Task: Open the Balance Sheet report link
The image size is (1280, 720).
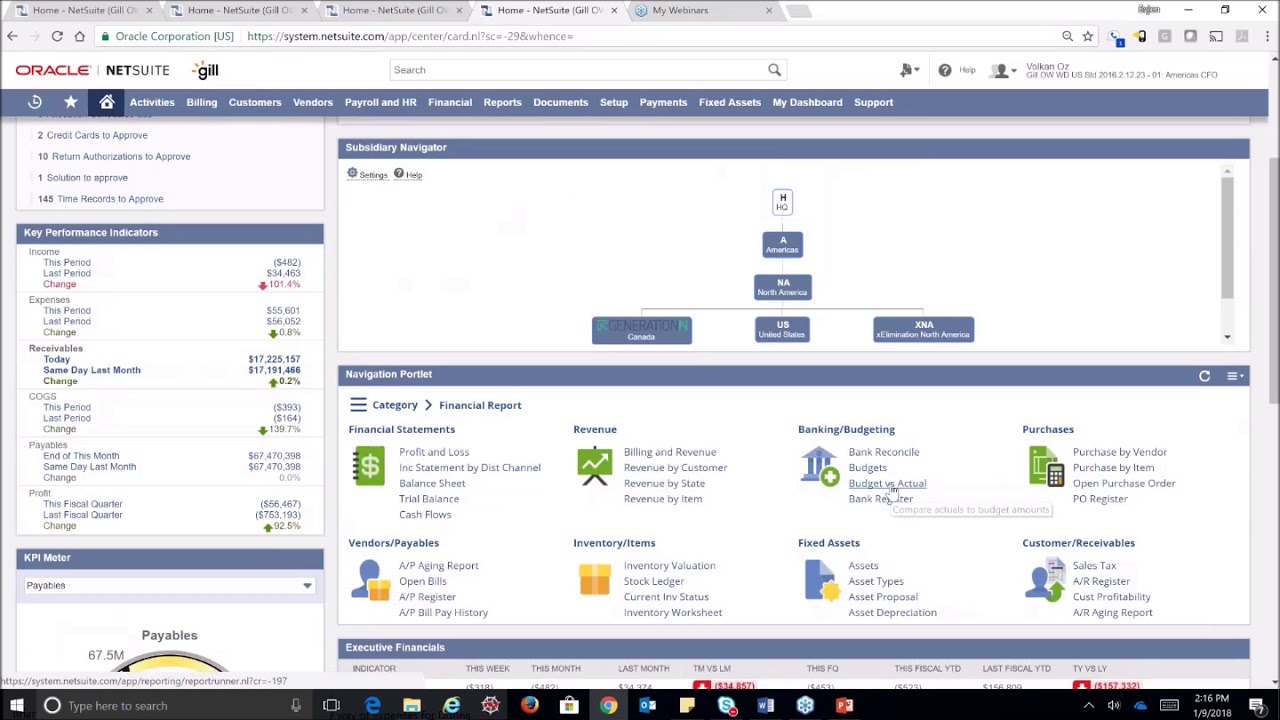Action: tap(432, 483)
